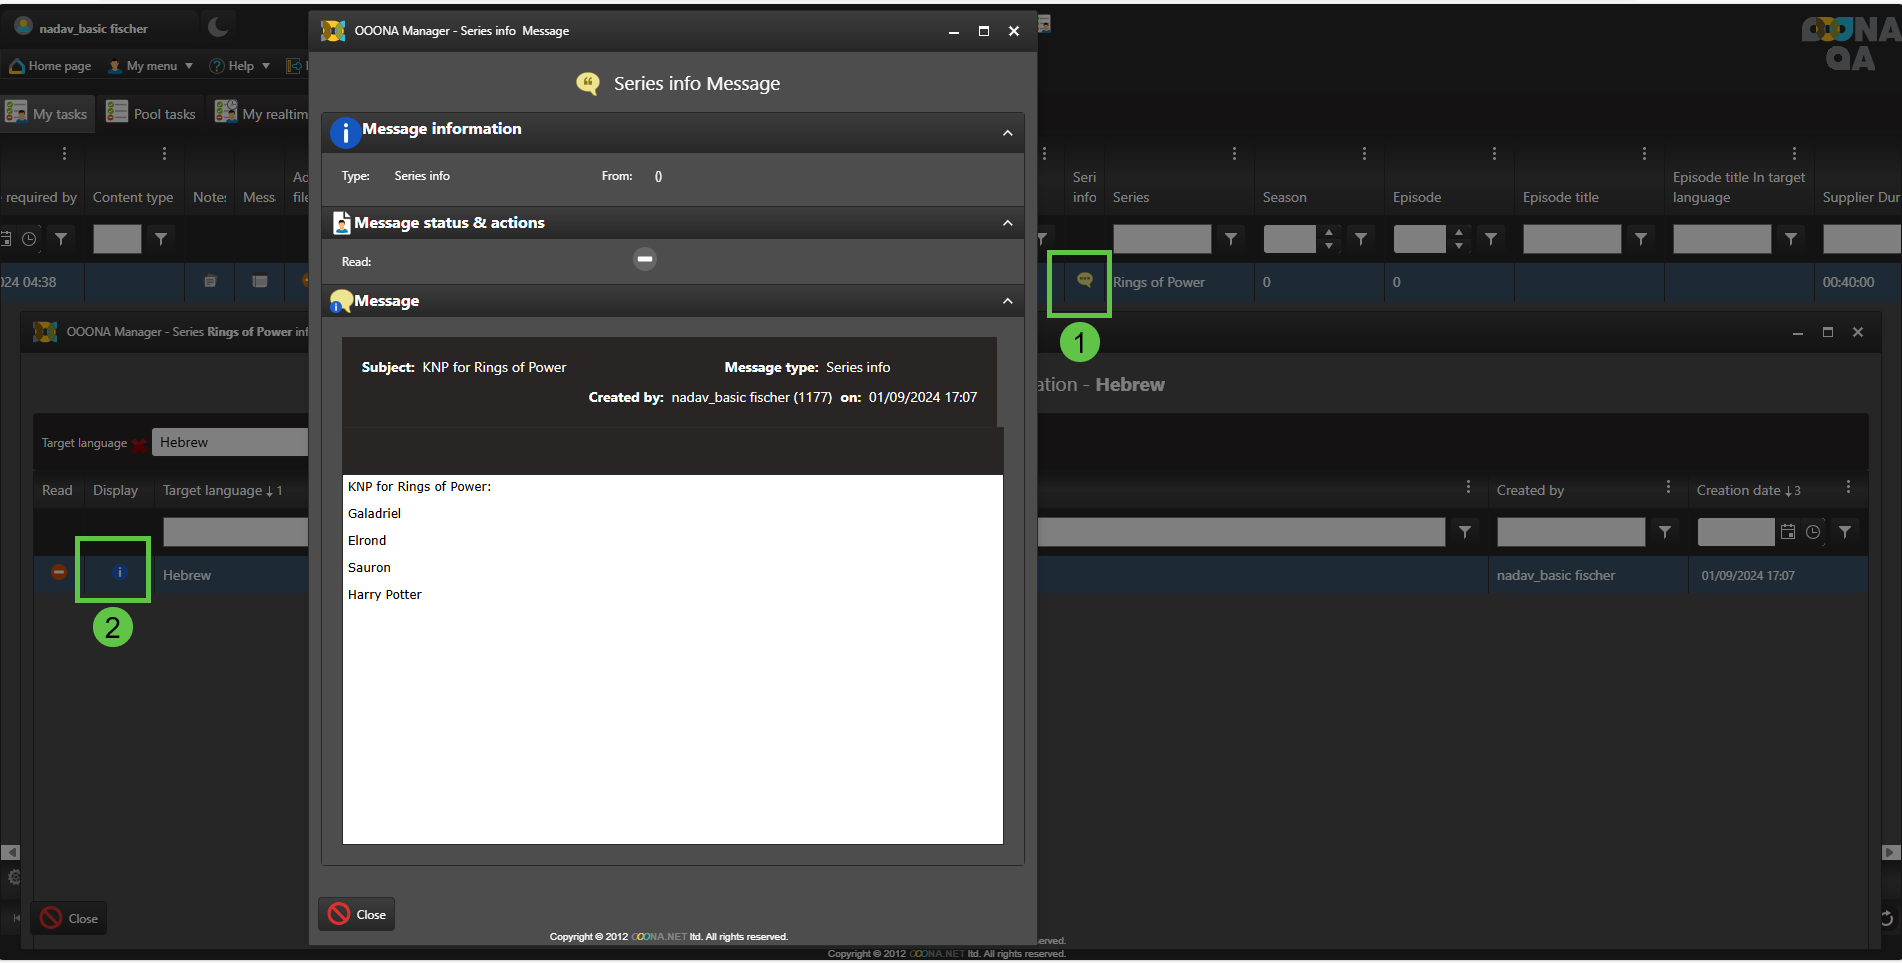Screen dimensions: 1902x963
Task: Toggle dark mode with the moon icon
Action: pyautogui.click(x=218, y=27)
